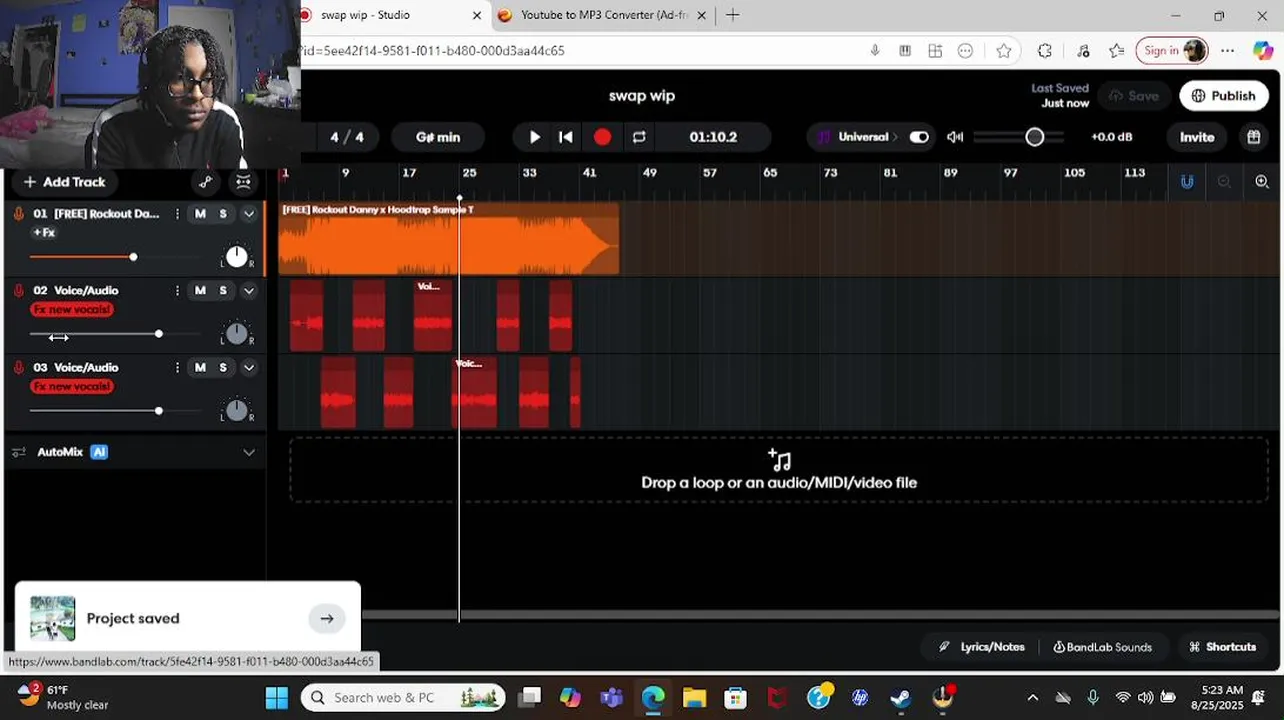
Task: Publish the swap wip project
Action: [1223, 96]
